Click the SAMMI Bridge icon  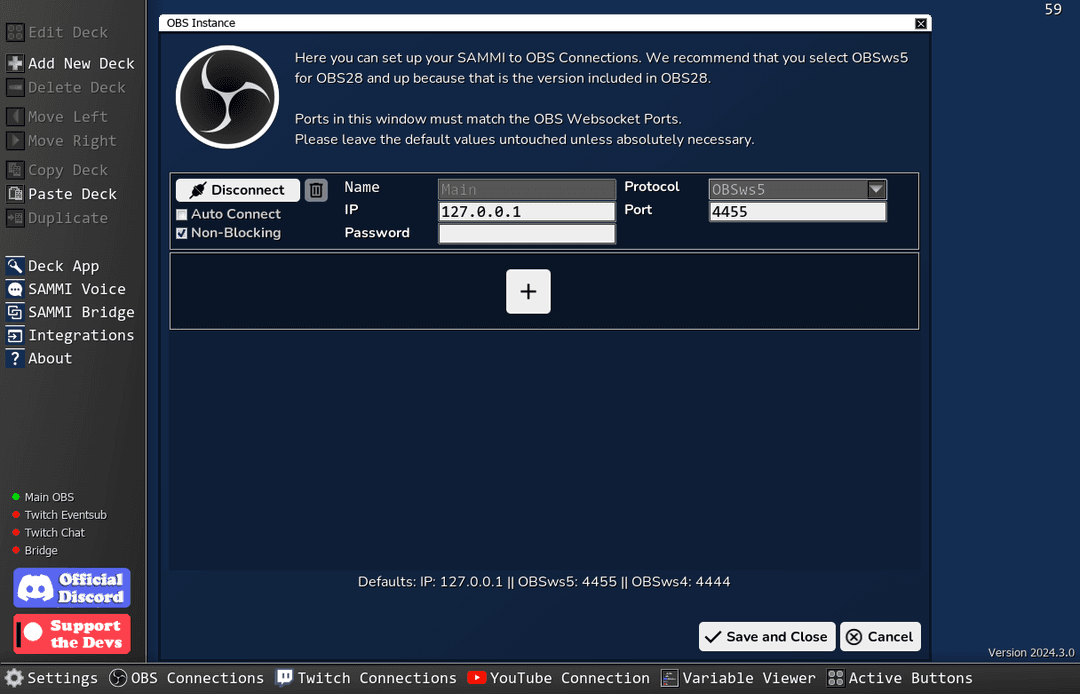point(15,312)
